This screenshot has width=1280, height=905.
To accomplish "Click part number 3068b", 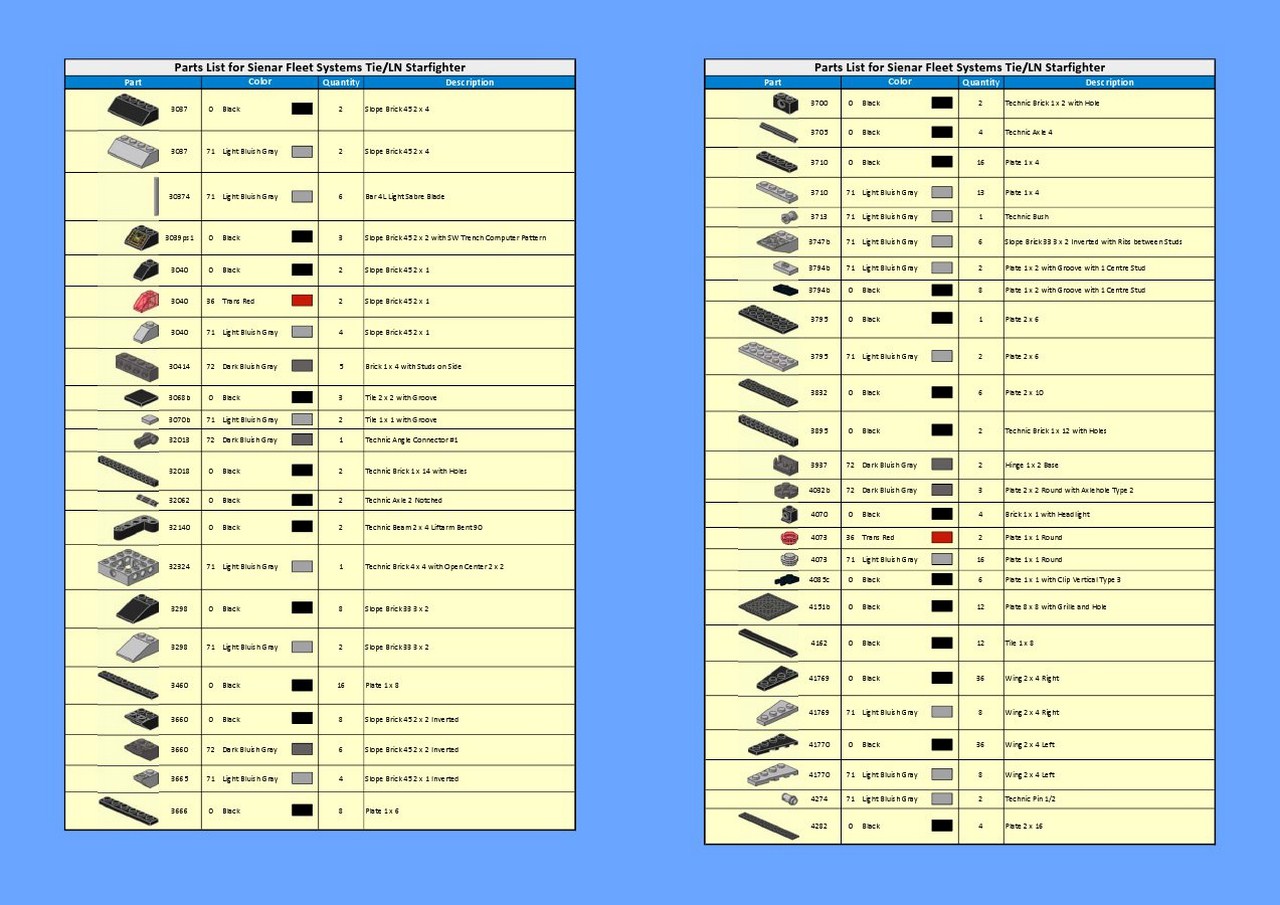I will [x=180, y=398].
